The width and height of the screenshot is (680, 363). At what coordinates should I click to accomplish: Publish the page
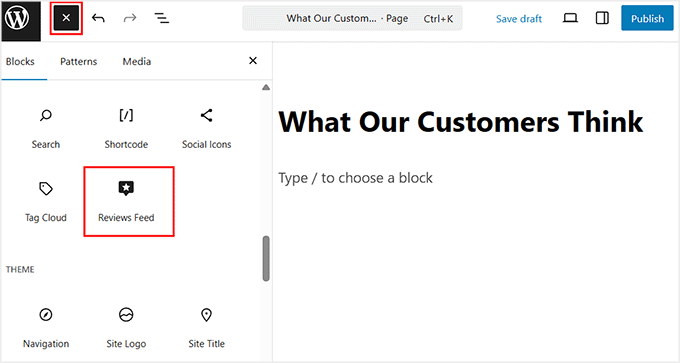click(x=647, y=18)
